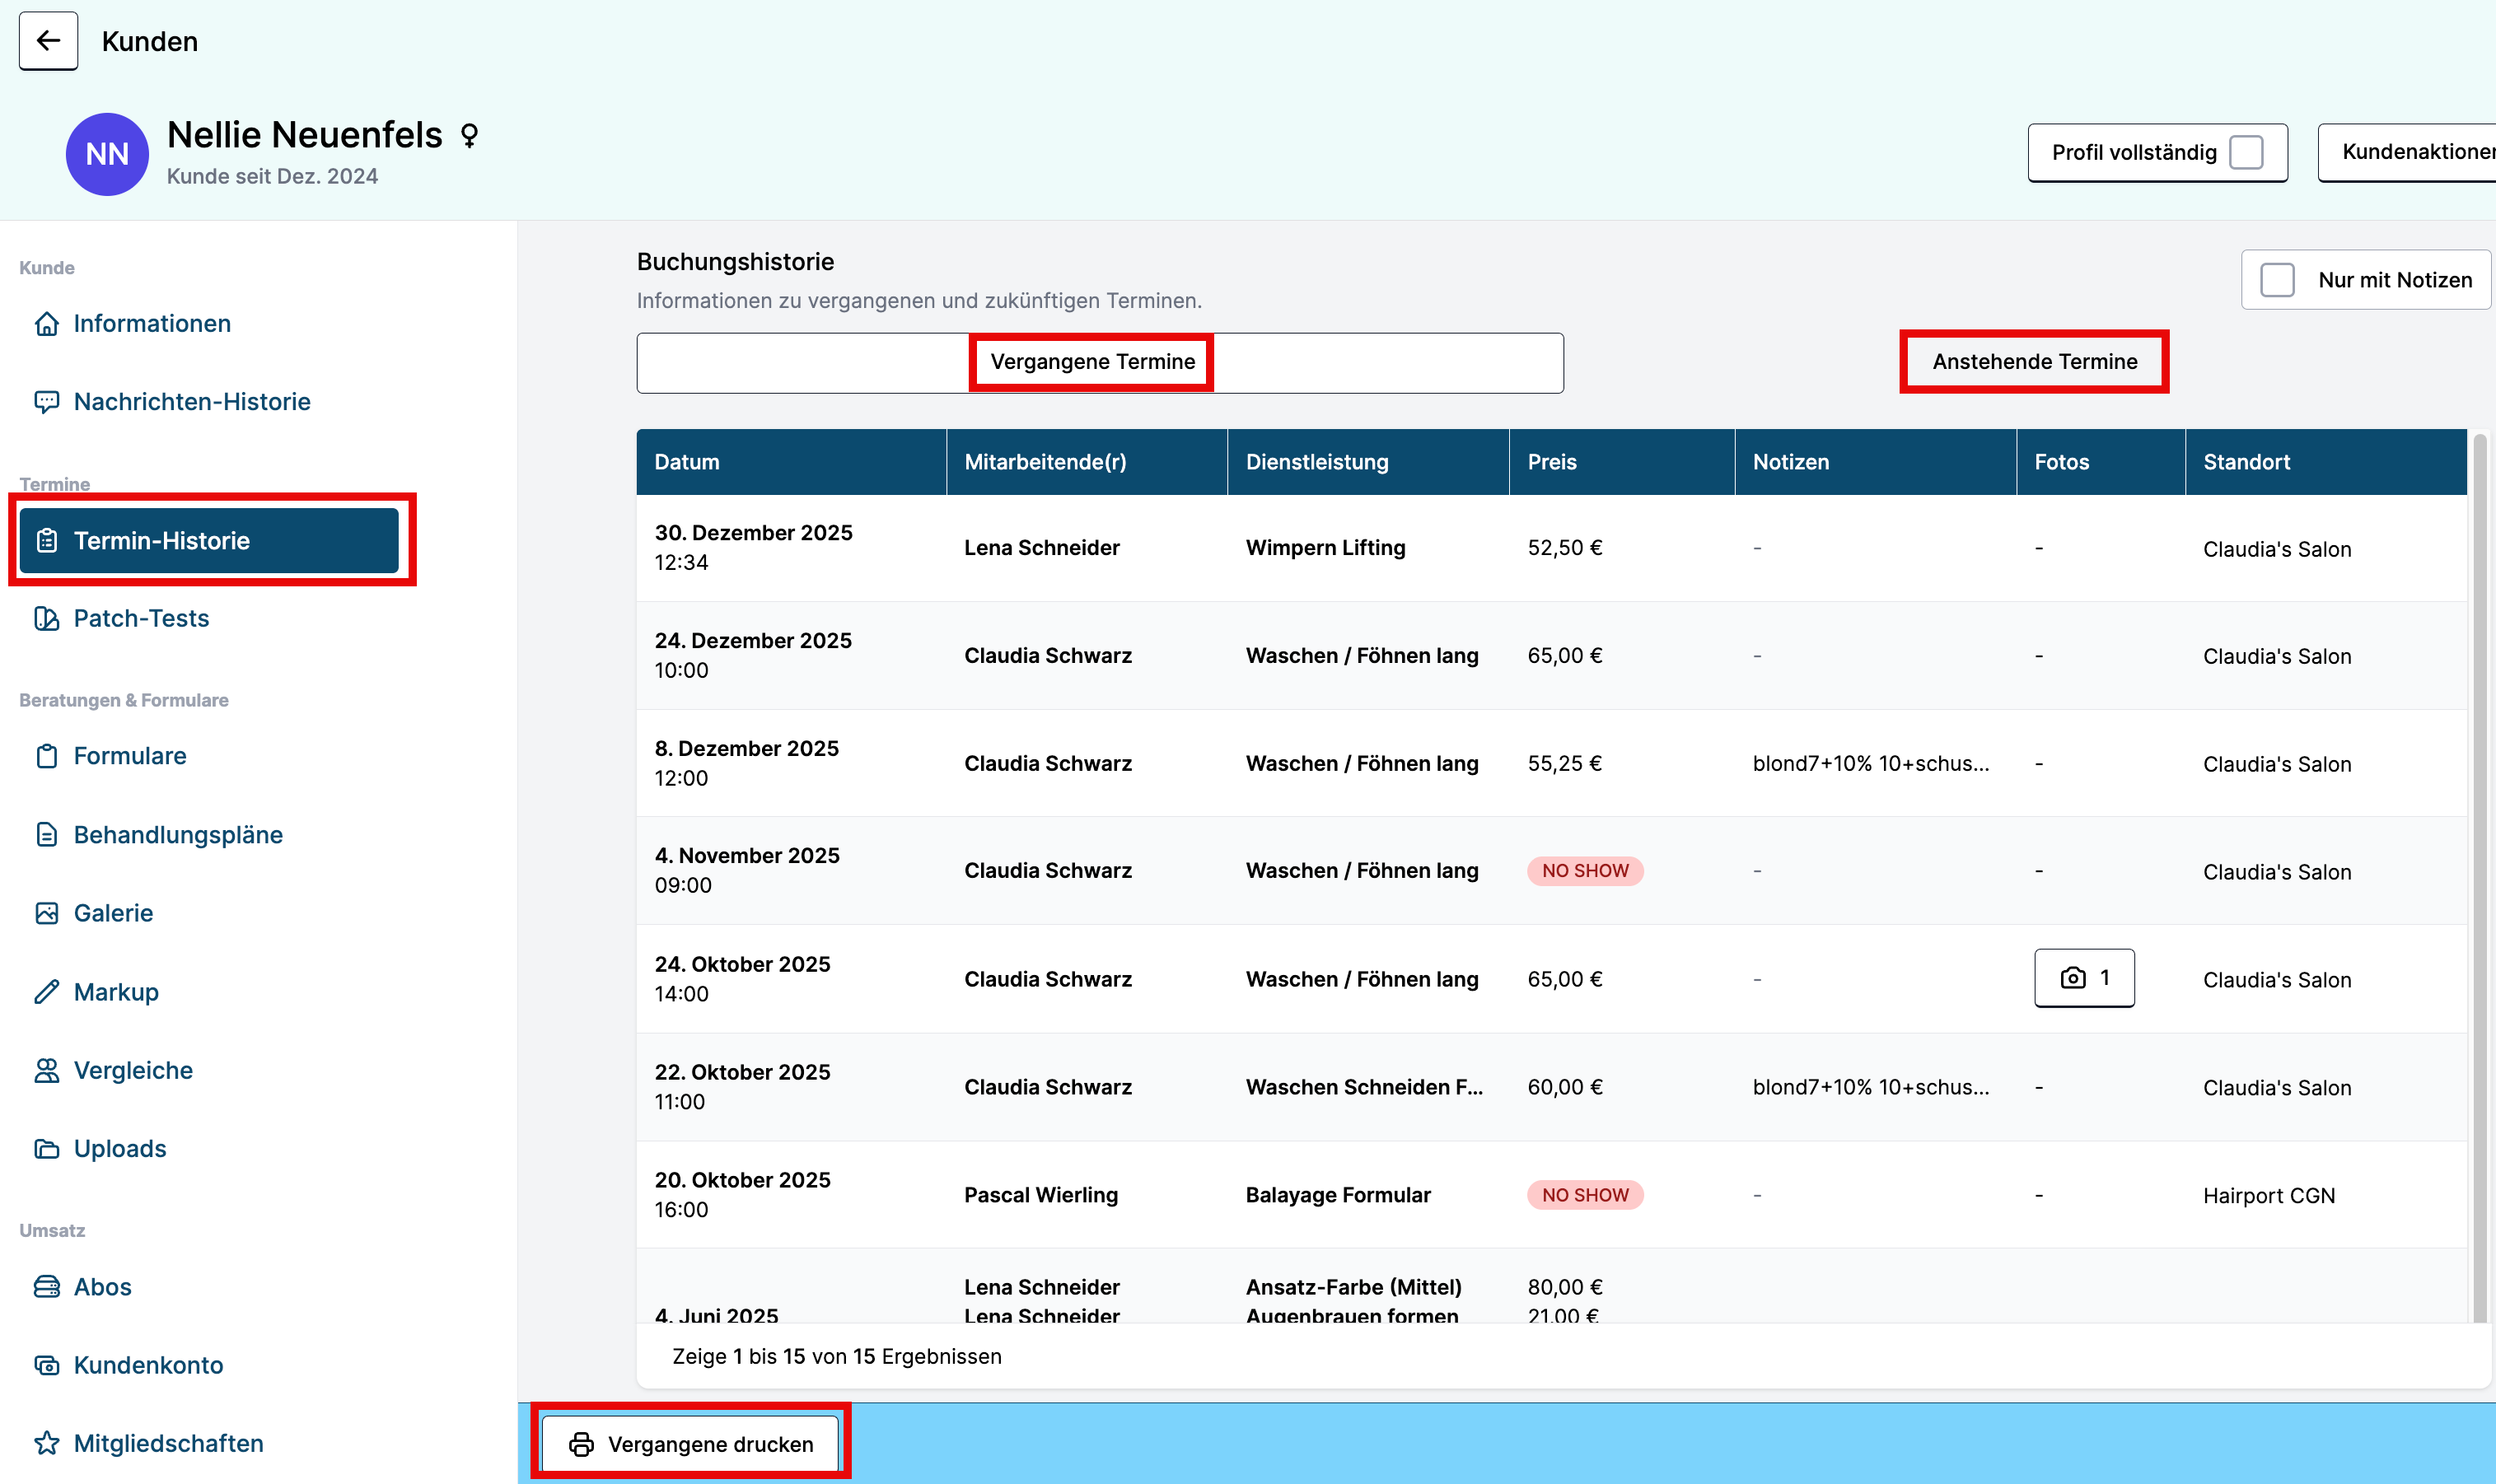Open the photo camera button for 24. Oktober

(2083, 978)
